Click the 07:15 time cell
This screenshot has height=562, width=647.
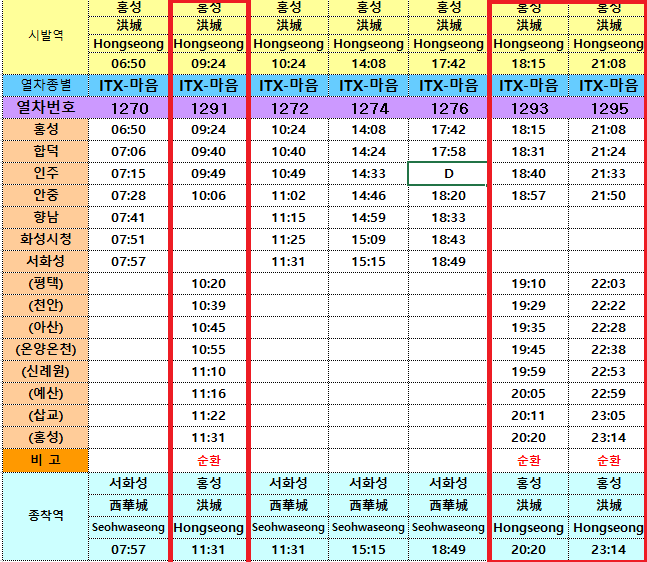pos(129,173)
